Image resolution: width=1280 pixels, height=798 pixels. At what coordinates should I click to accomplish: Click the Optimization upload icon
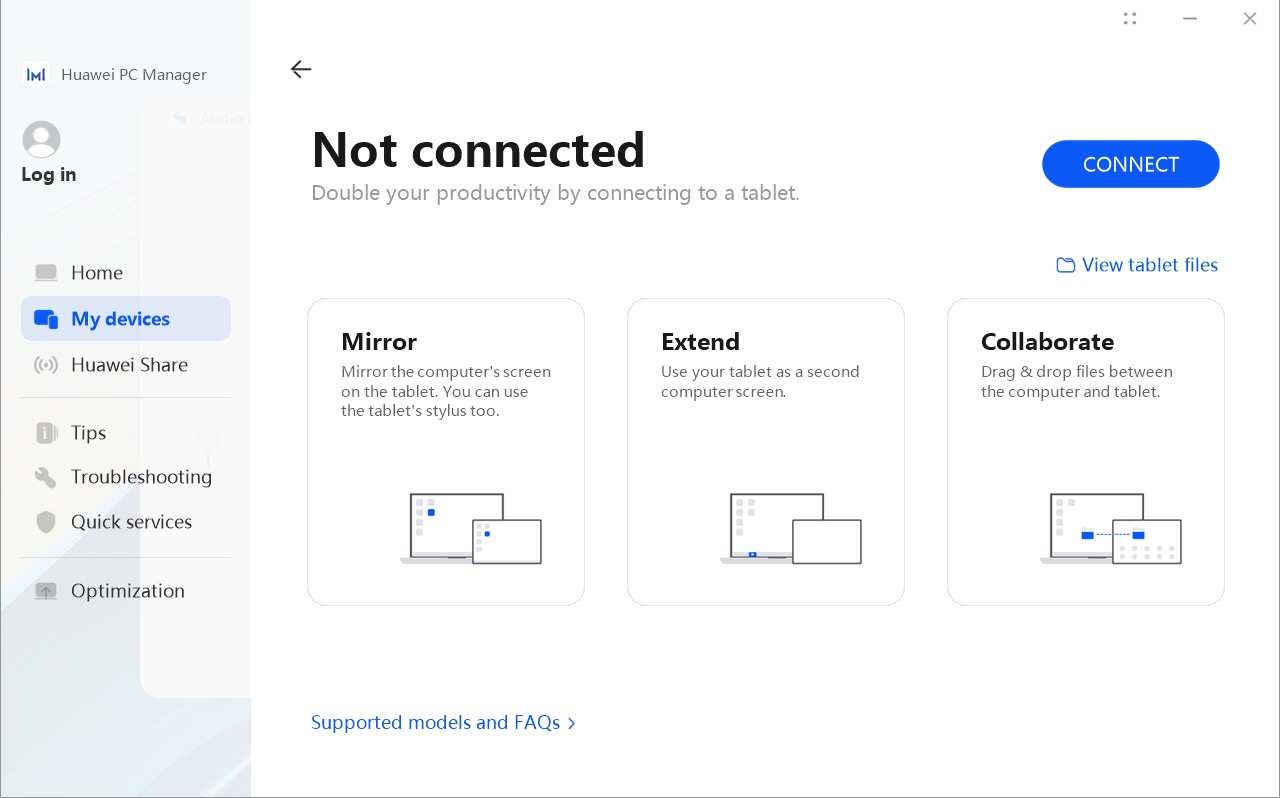(46, 591)
